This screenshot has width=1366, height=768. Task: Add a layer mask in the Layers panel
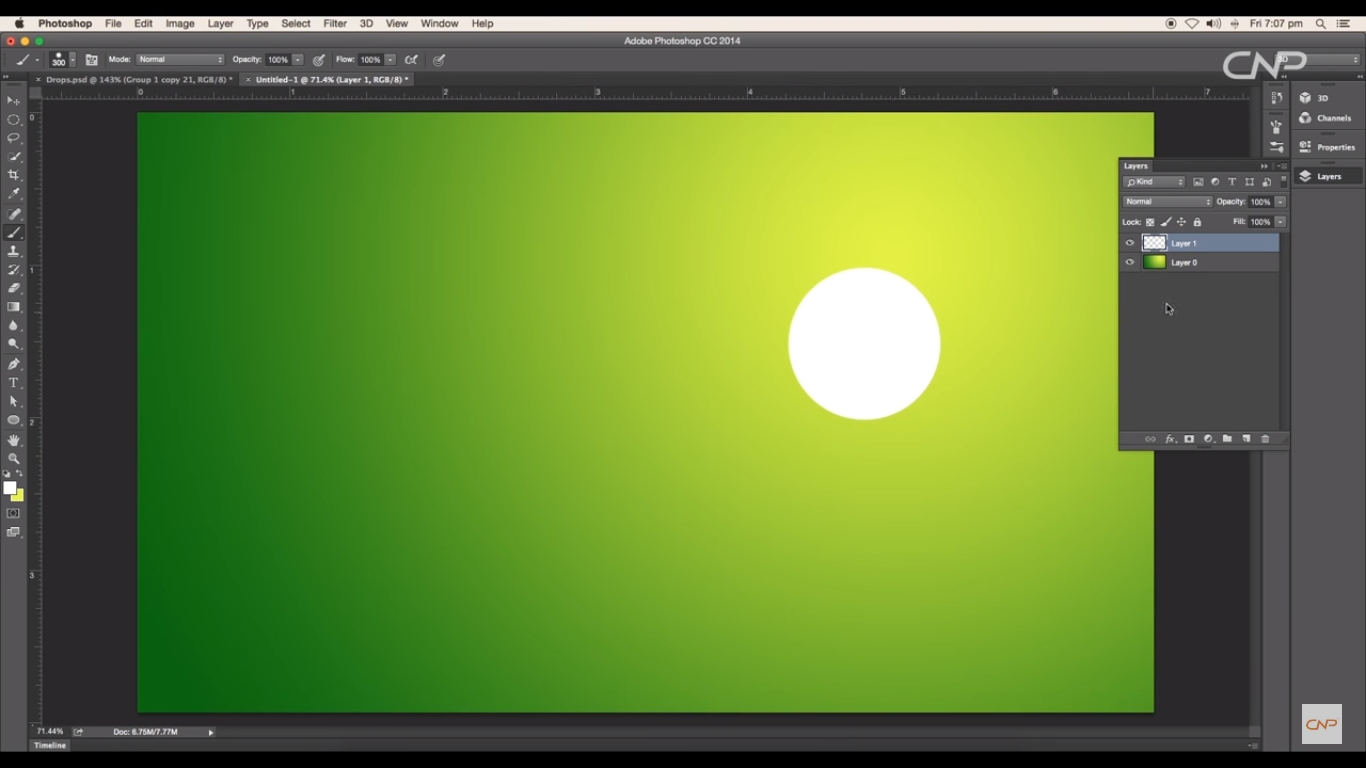pos(1189,439)
